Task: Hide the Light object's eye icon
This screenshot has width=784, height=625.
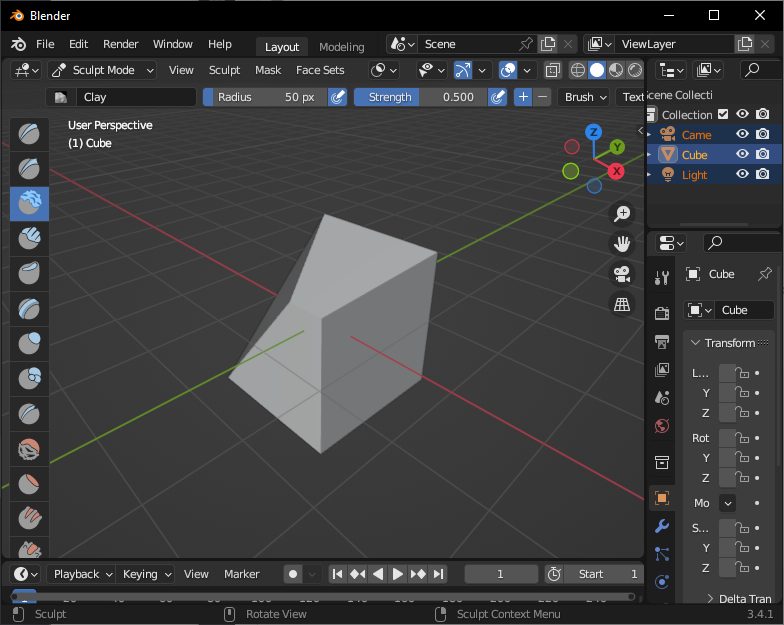Action: pyautogui.click(x=742, y=175)
